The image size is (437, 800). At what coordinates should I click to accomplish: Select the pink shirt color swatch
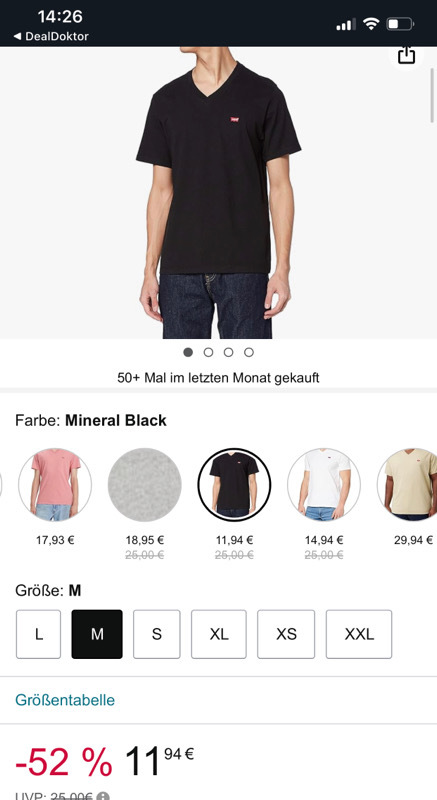coord(55,485)
